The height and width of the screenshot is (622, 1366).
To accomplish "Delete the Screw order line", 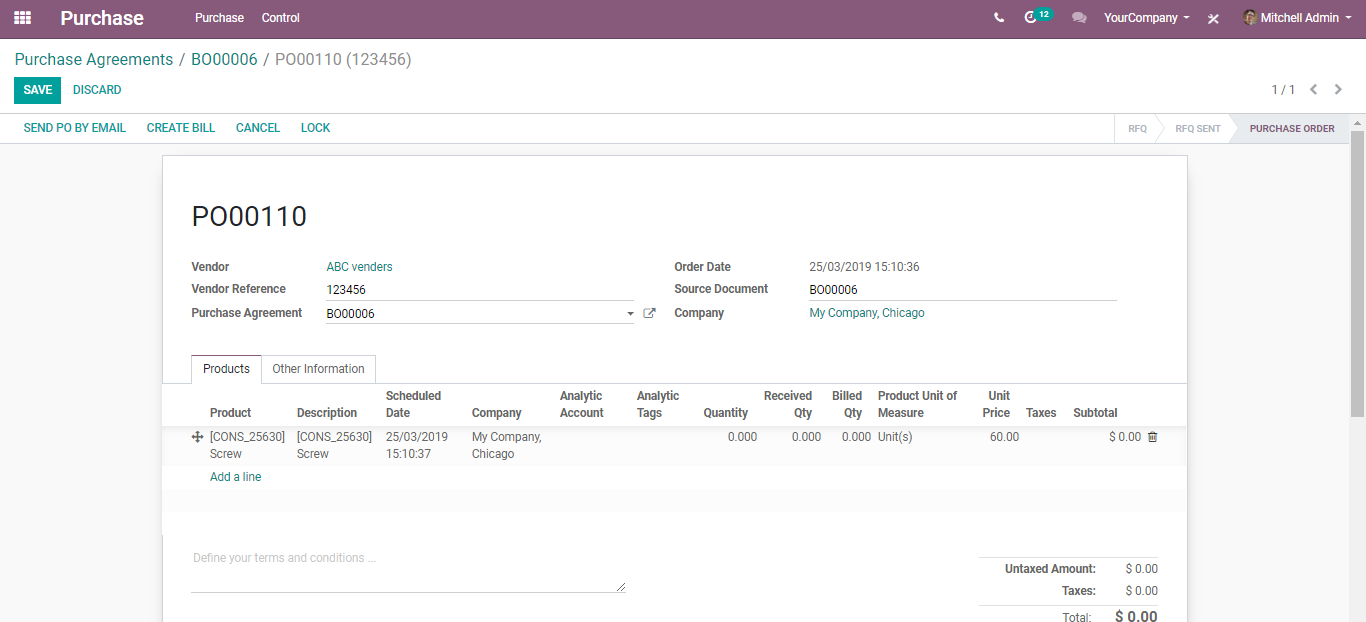I will pyautogui.click(x=1152, y=437).
